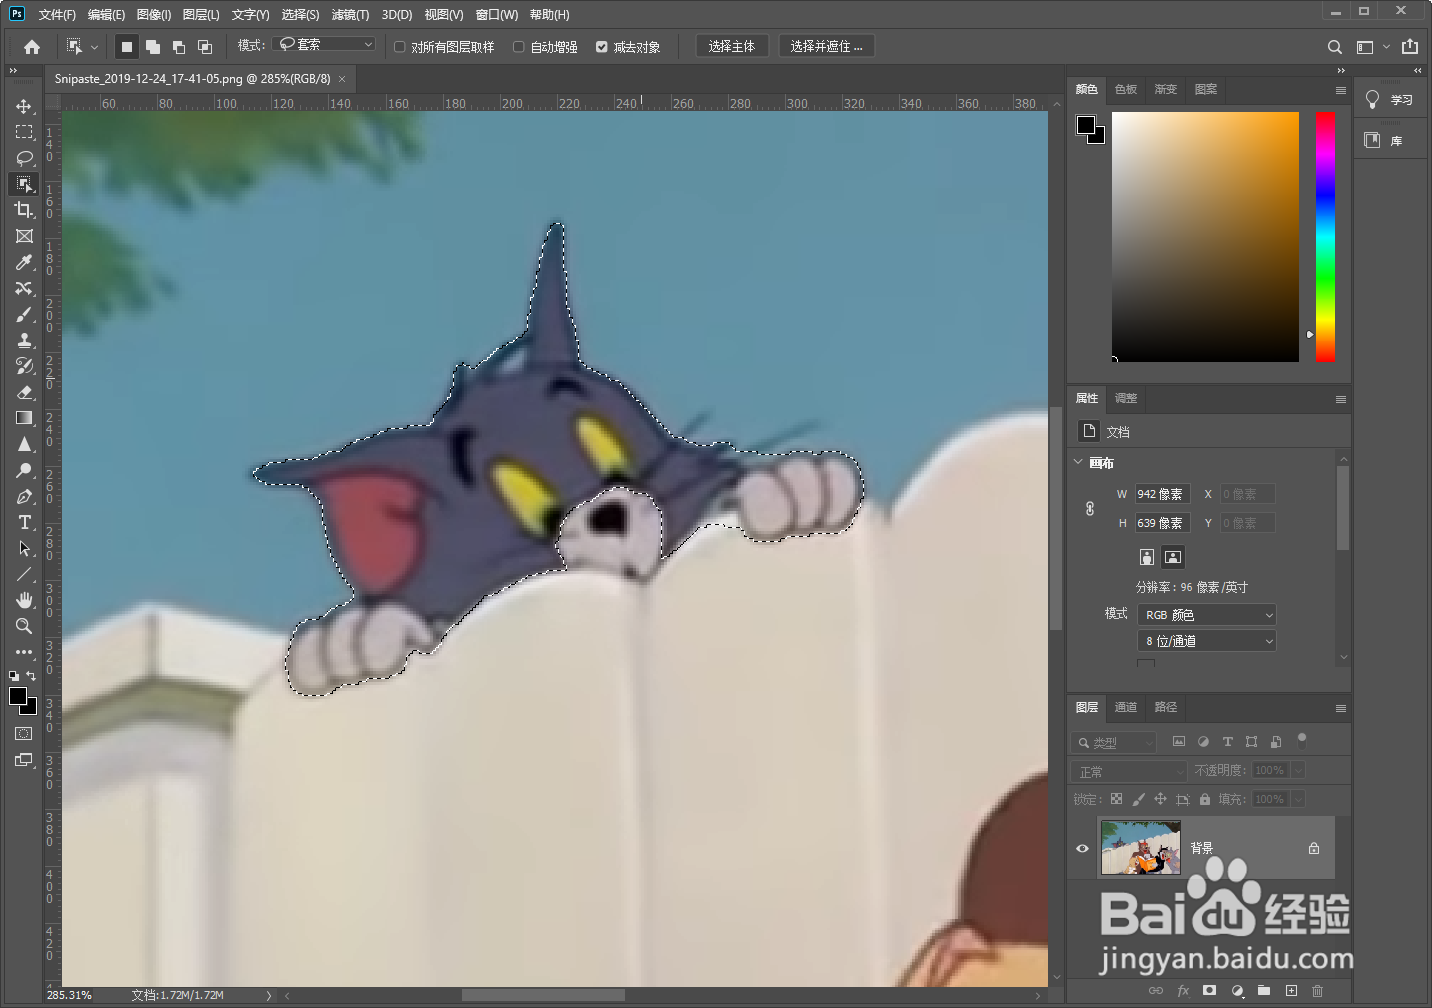
Task: Click the canvas width W field
Action: 1162,494
